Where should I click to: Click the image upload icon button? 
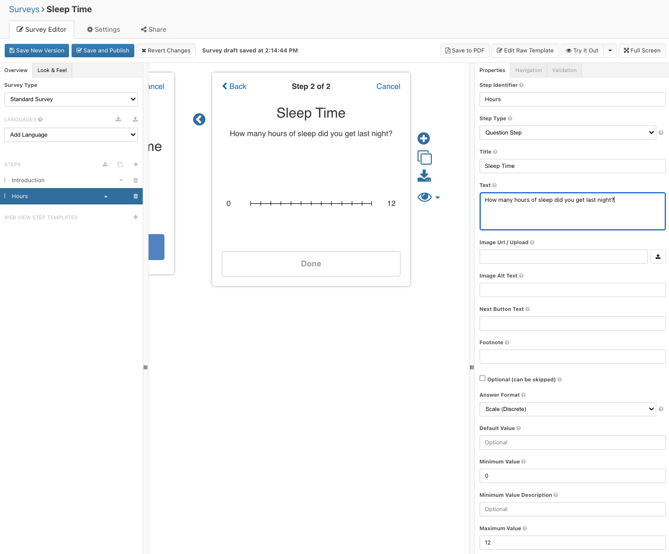pyautogui.click(x=657, y=257)
